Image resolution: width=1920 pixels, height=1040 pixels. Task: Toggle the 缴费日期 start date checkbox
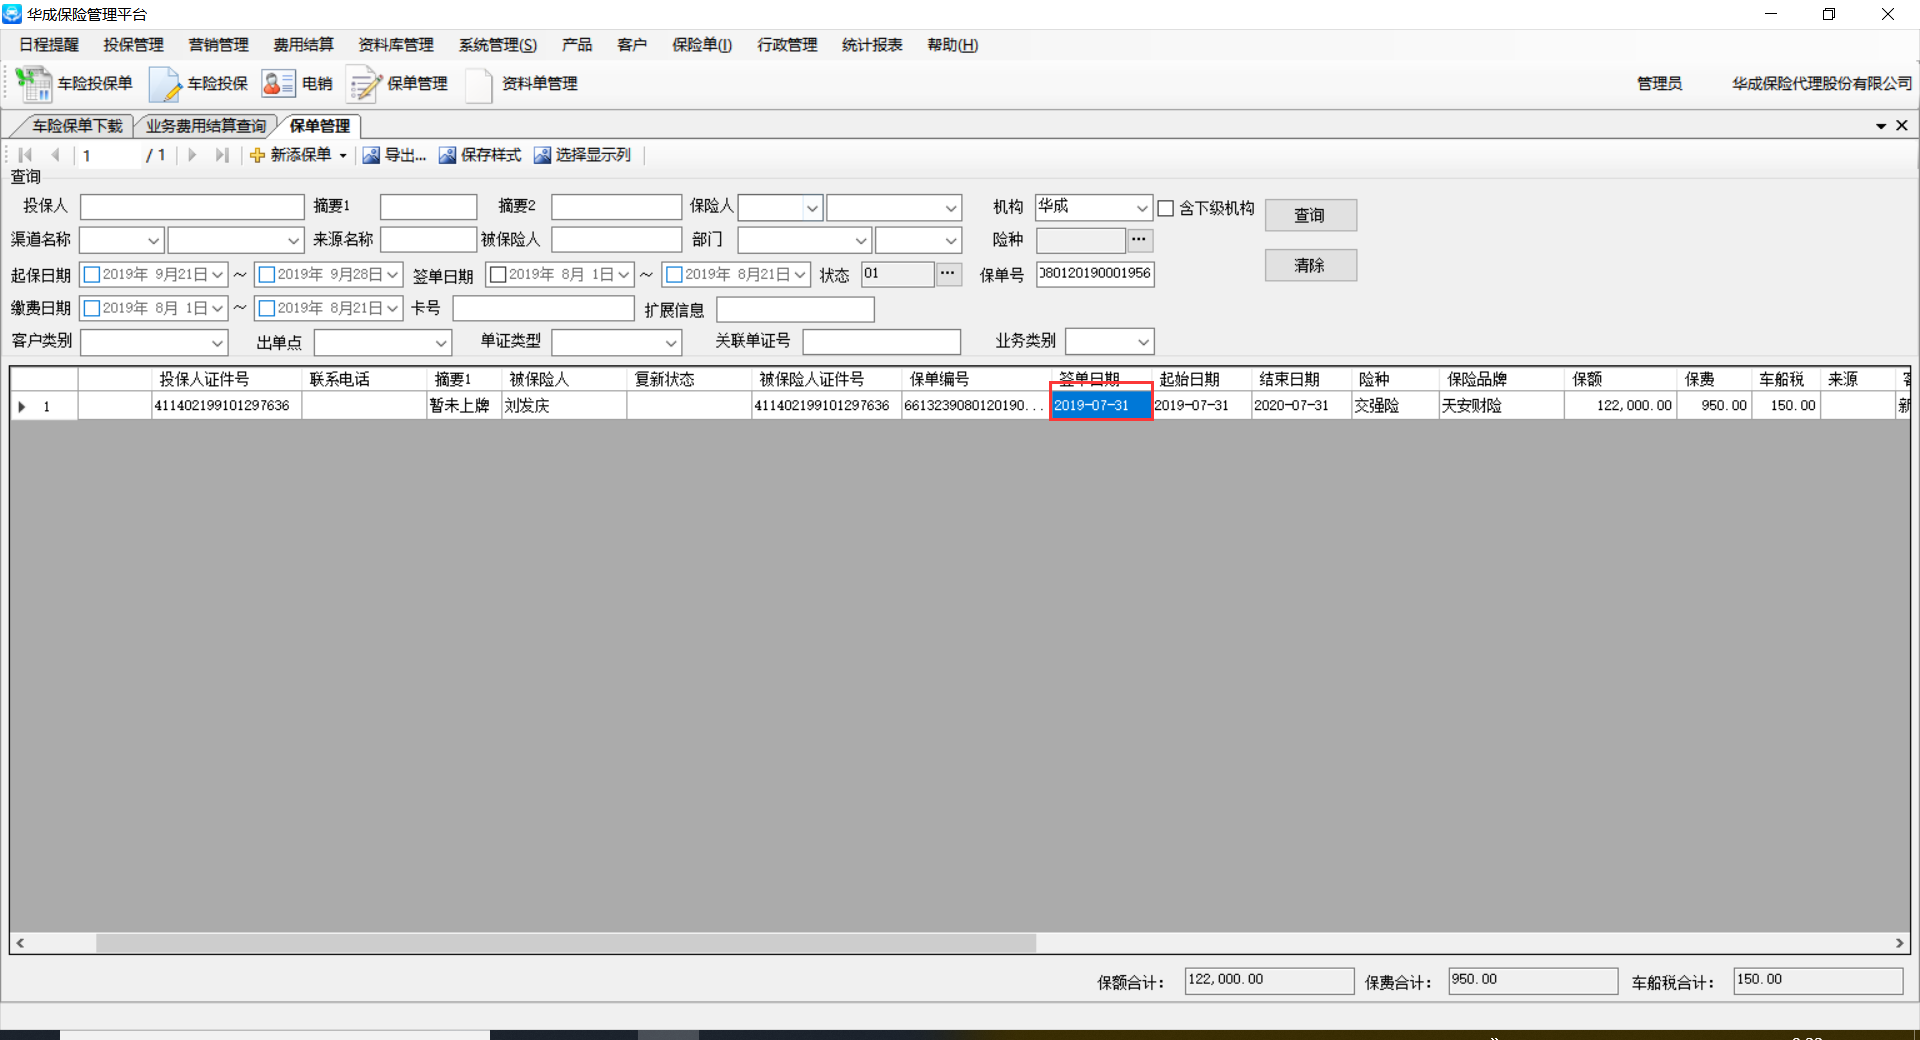pyautogui.click(x=92, y=308)
